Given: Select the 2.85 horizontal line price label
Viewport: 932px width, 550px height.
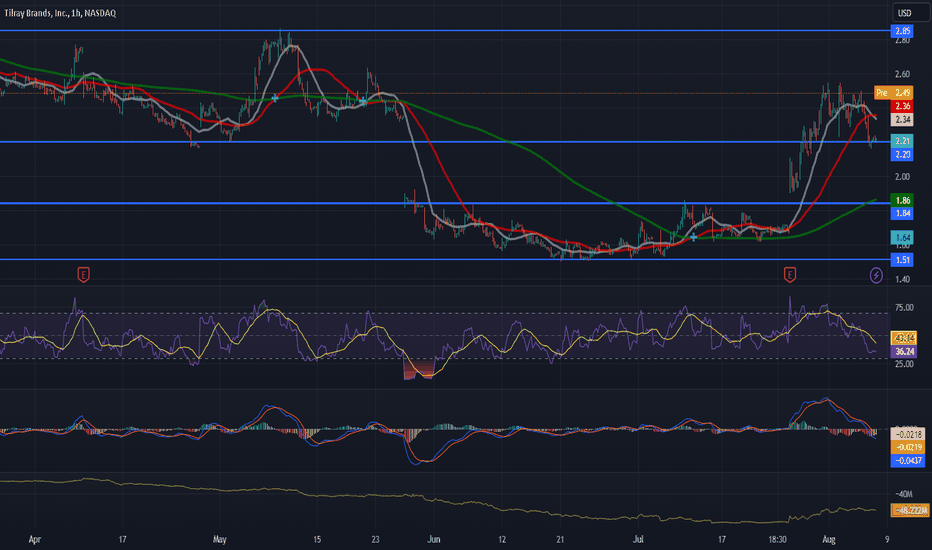Looking at the screenshot, I should tap(902, 31).
